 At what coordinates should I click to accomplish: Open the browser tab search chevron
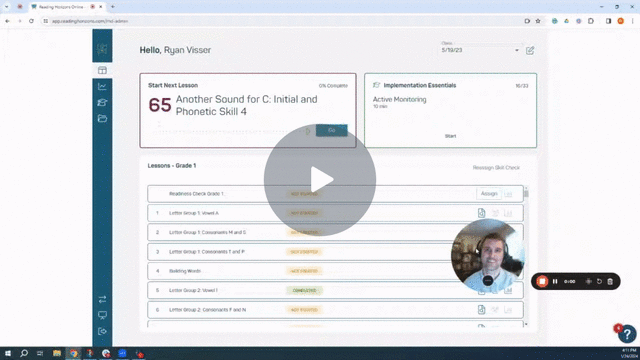point(7,7)
